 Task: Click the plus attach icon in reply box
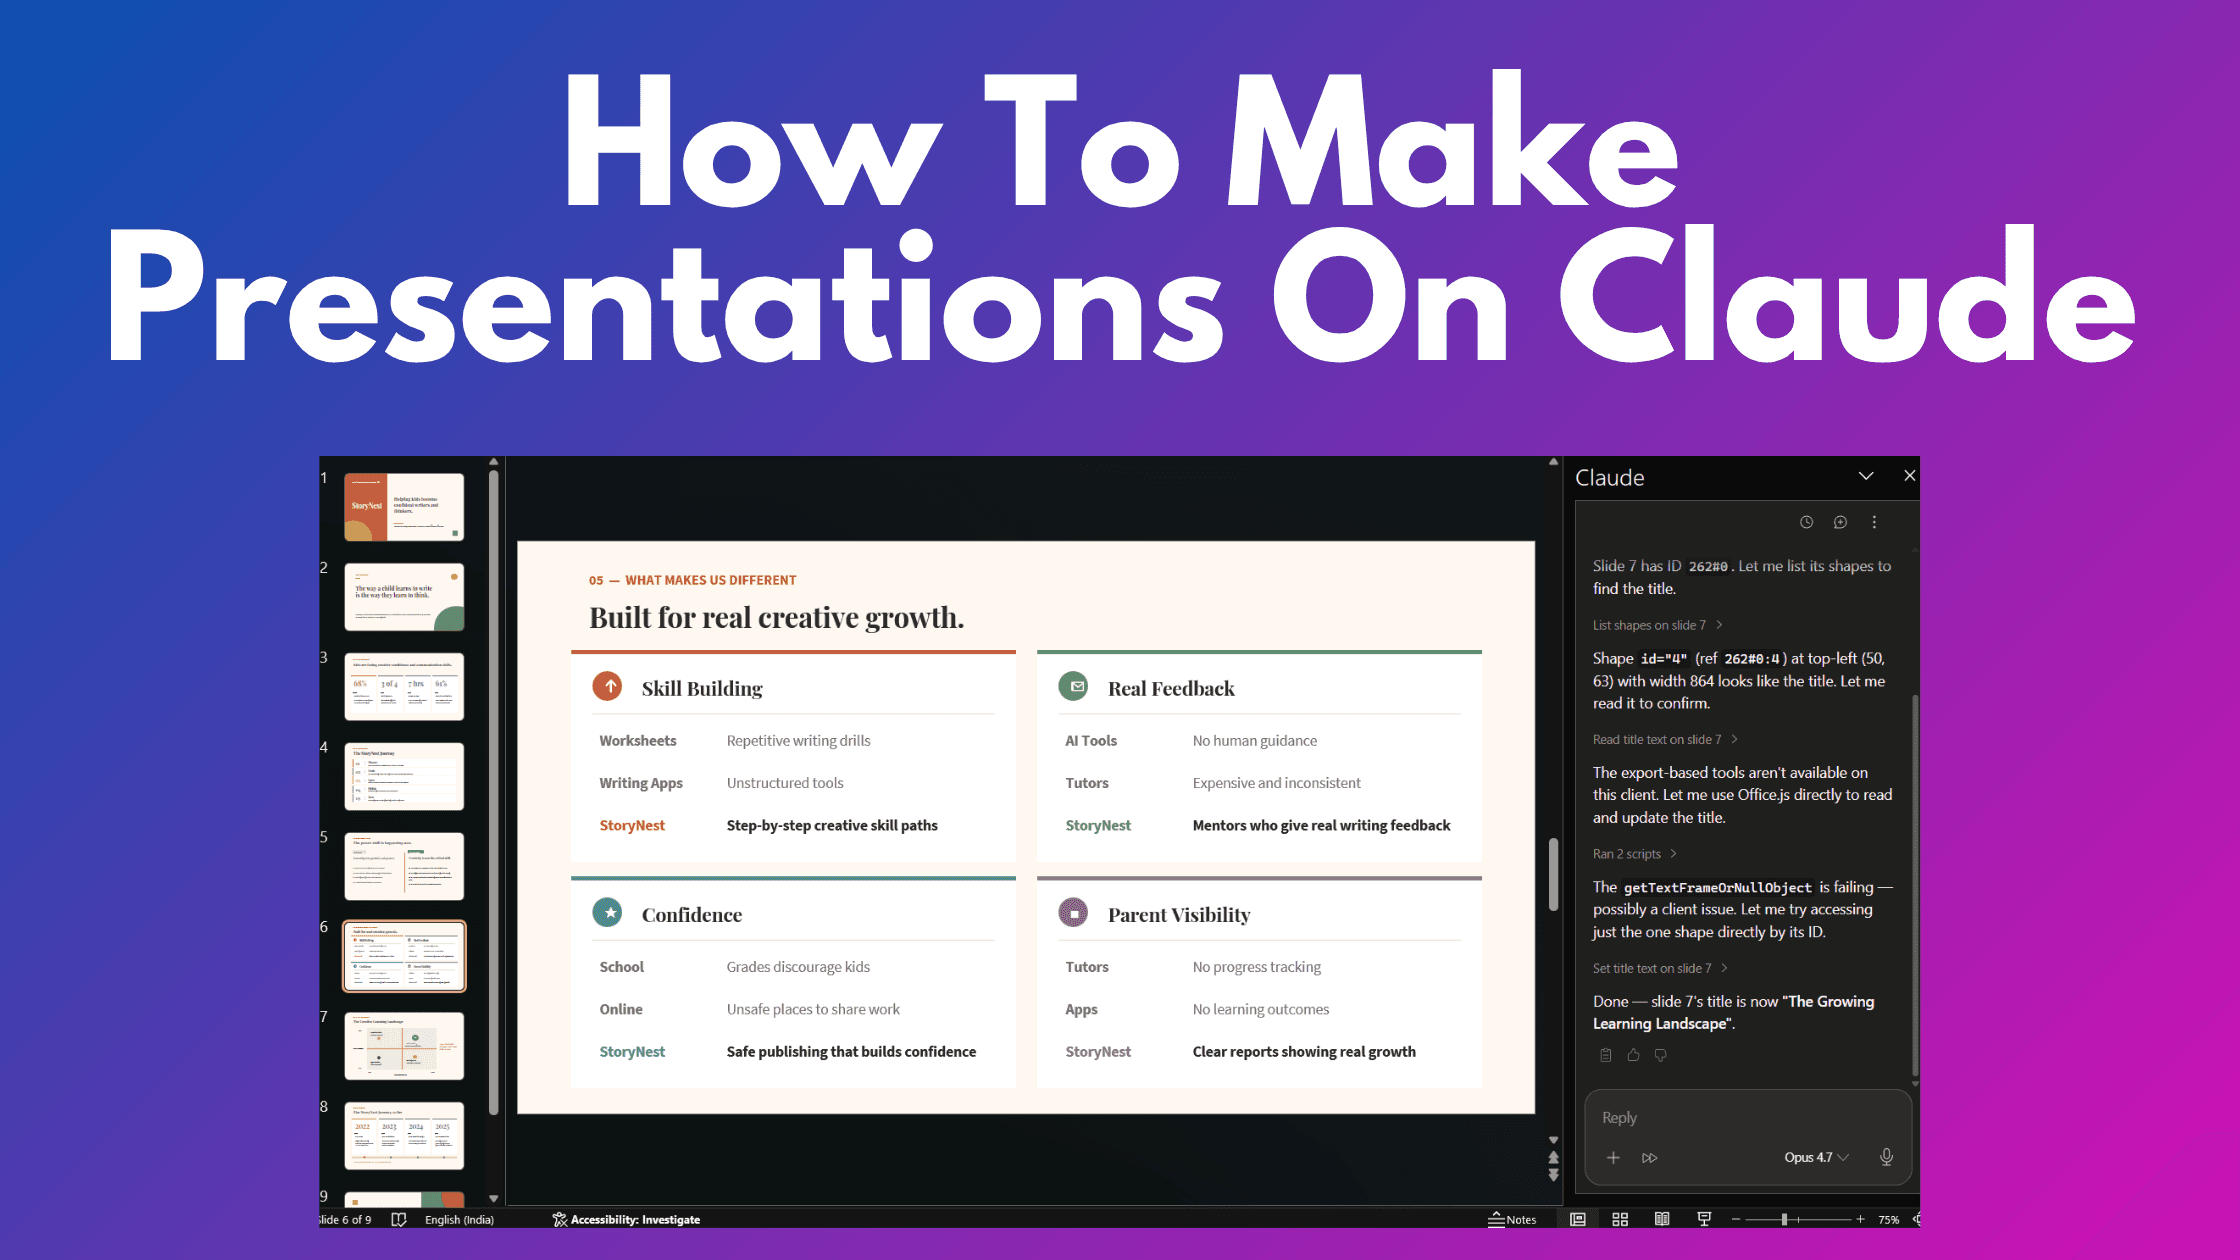(1613, 1157)
